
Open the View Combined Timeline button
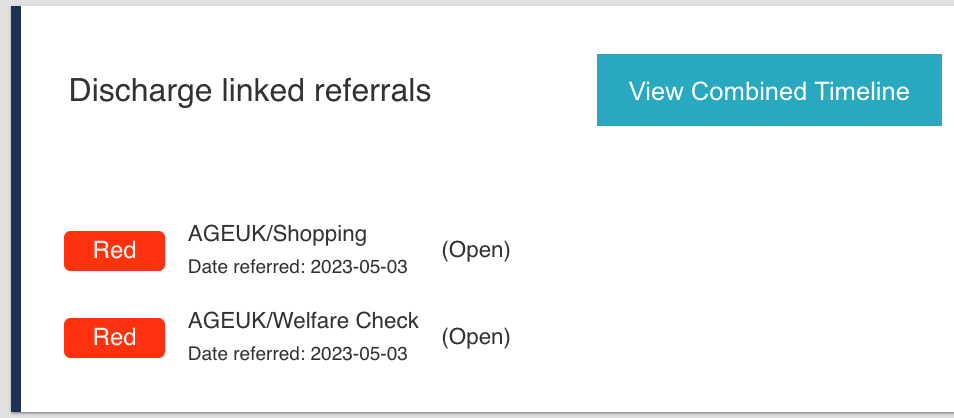pos(768,91)
